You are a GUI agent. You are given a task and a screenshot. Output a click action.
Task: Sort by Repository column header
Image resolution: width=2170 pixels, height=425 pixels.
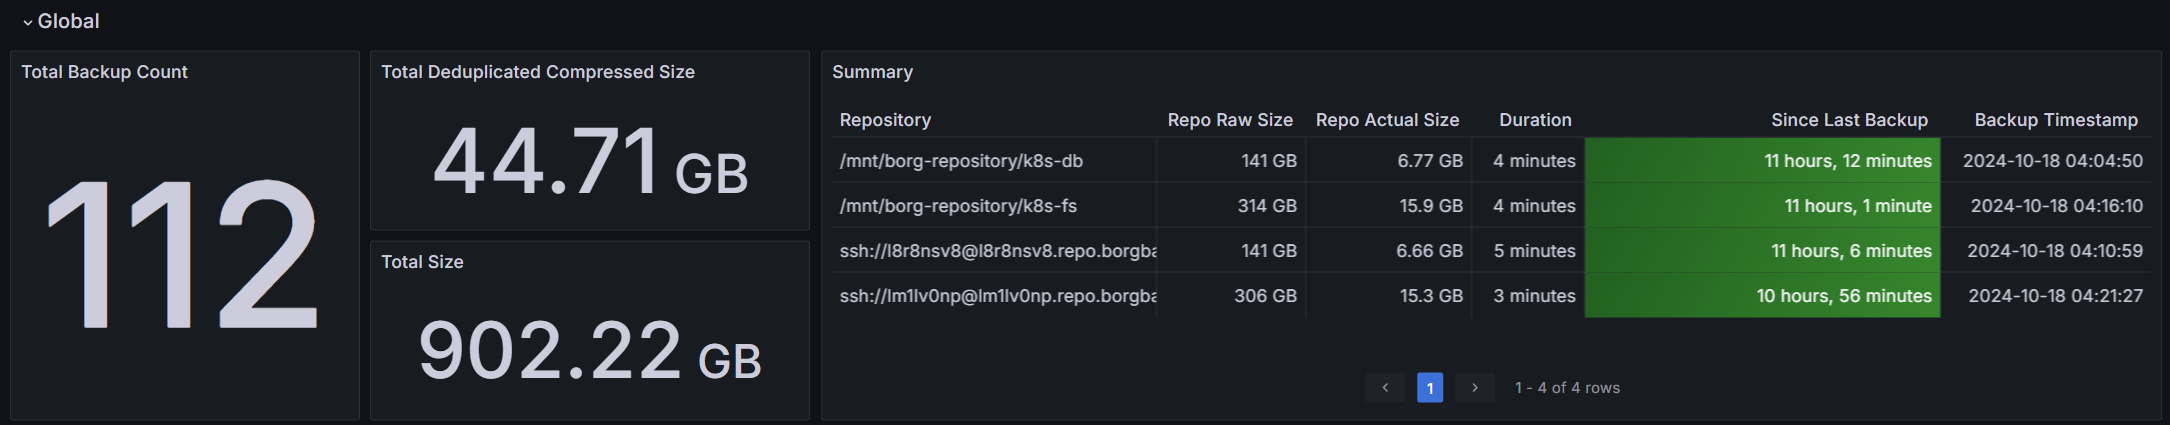click(885, 120)
